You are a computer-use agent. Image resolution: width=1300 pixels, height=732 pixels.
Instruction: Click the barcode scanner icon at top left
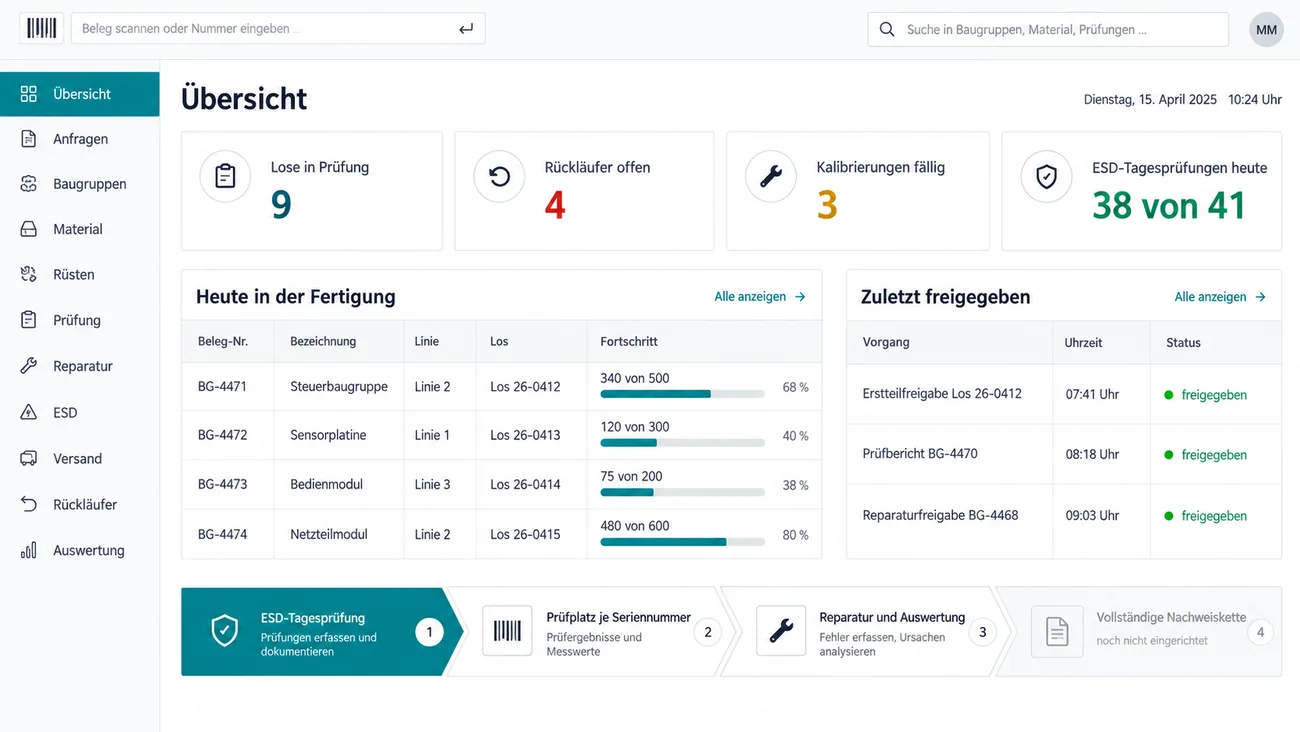[42, 28]
